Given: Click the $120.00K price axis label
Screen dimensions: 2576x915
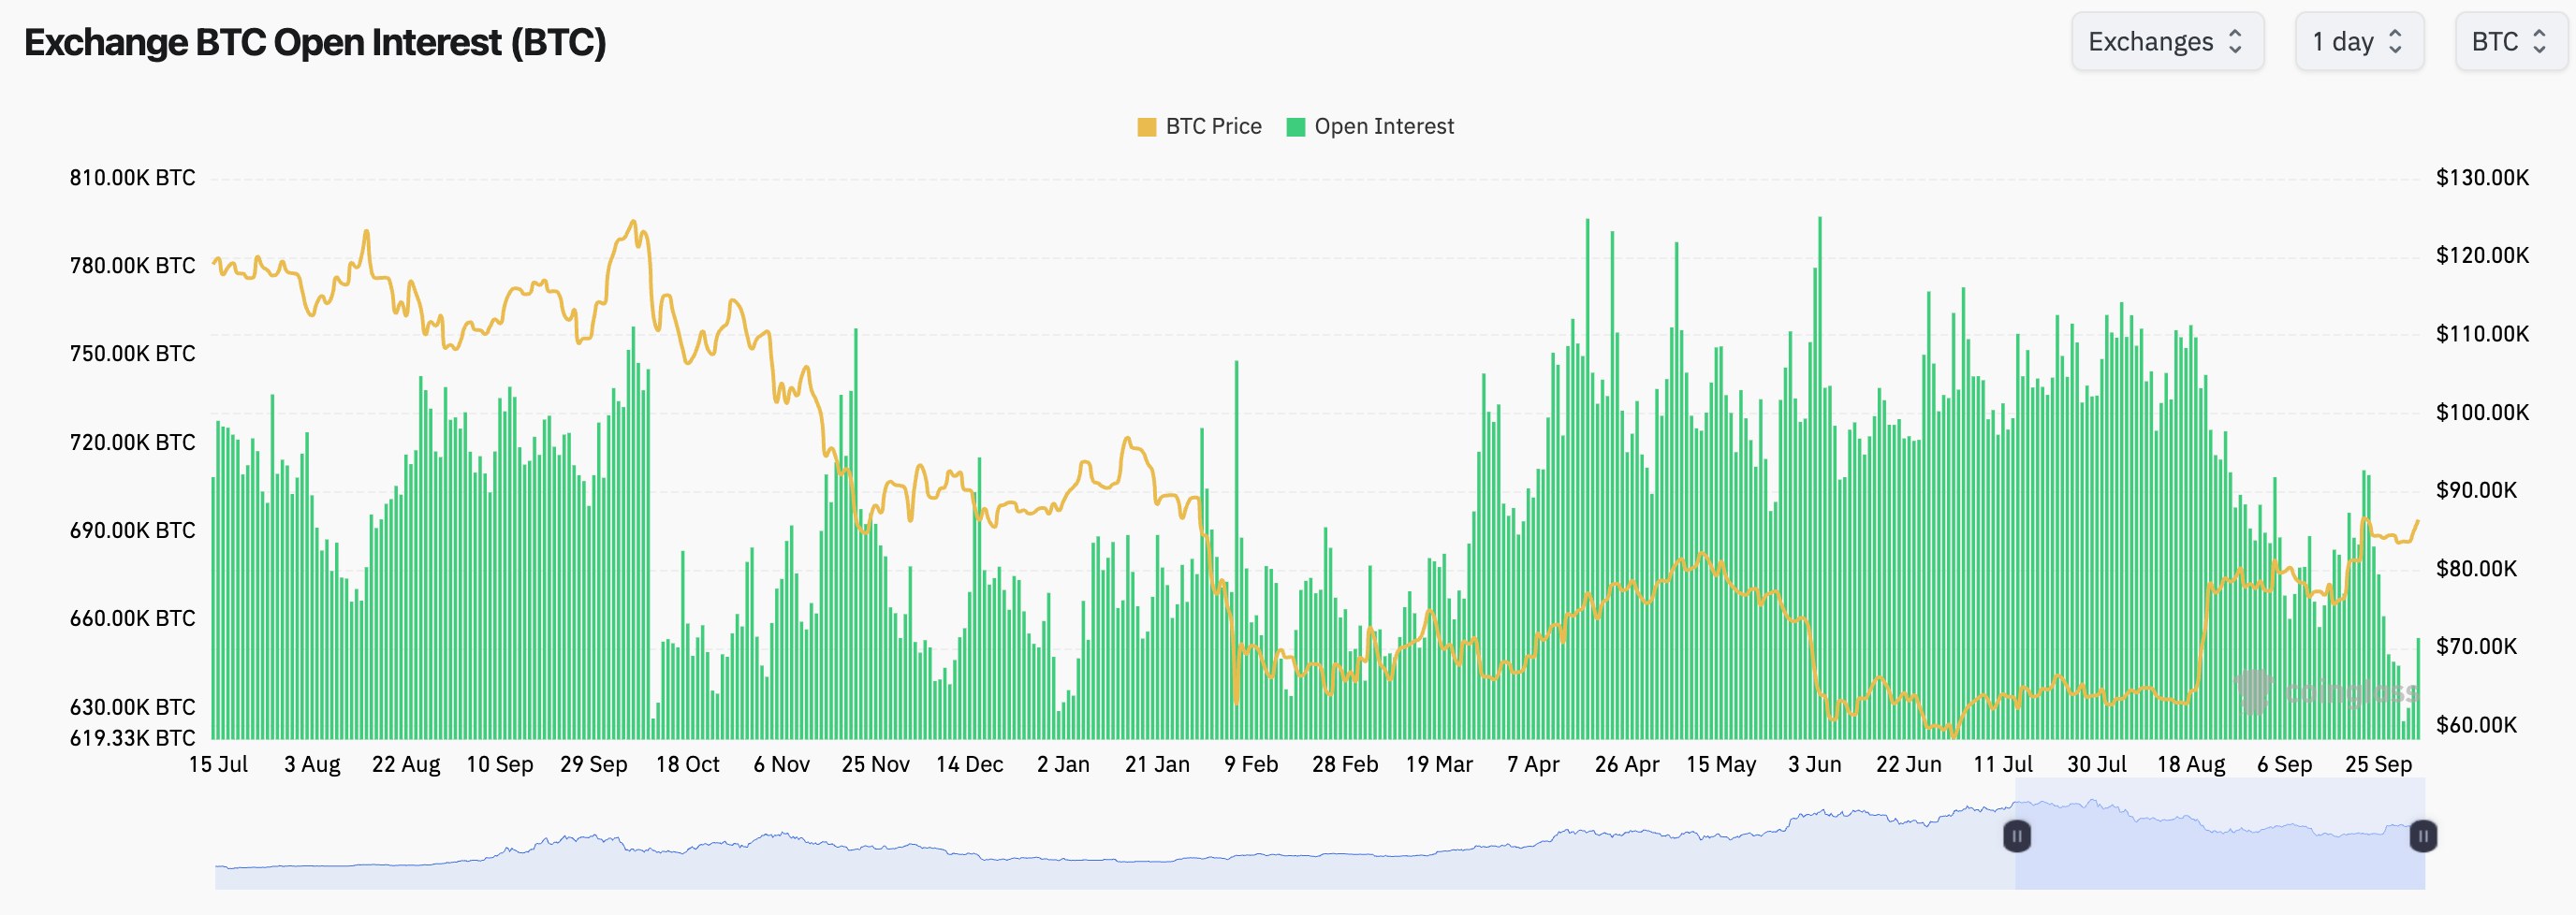Looking at the screenshot, I should coord(2482,255).
